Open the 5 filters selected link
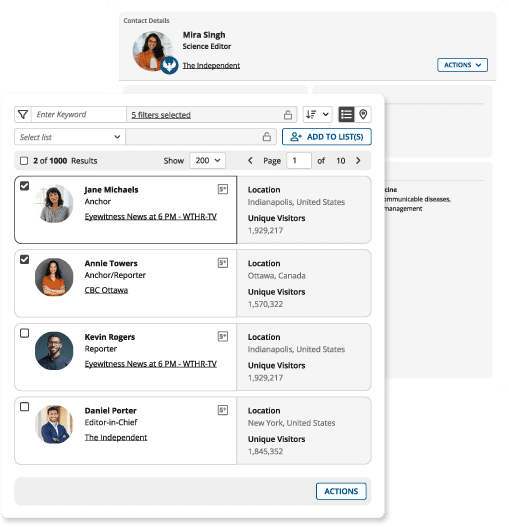Viewport: 509px width, 527px height. [x=161, y=115]
